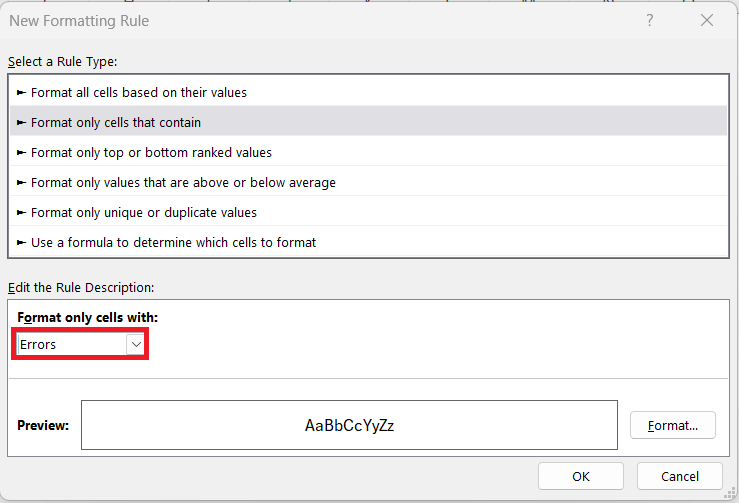Confirm the rule with OK
This screenshot has height=503, width=739.
point(581,476)
